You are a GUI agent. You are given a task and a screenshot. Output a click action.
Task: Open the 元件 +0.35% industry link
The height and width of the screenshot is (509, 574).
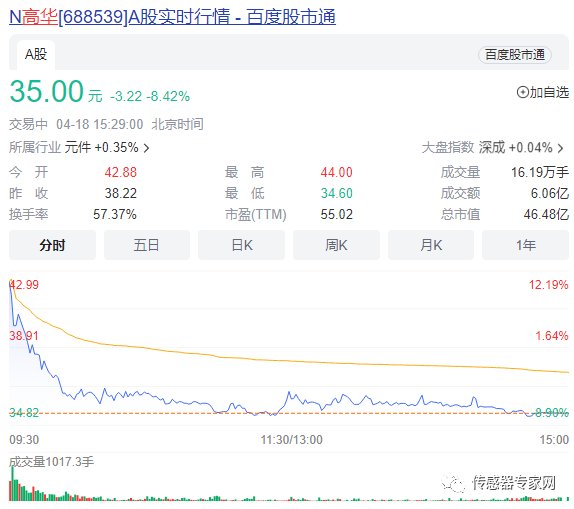click(101, 148)
